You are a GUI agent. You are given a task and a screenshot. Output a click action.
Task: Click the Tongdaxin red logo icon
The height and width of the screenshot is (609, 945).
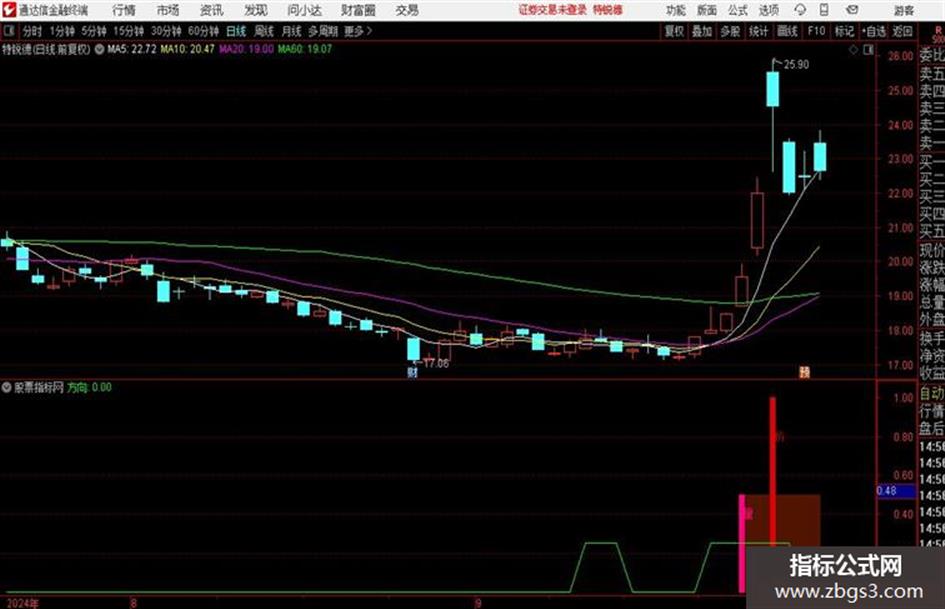(9, 10)
